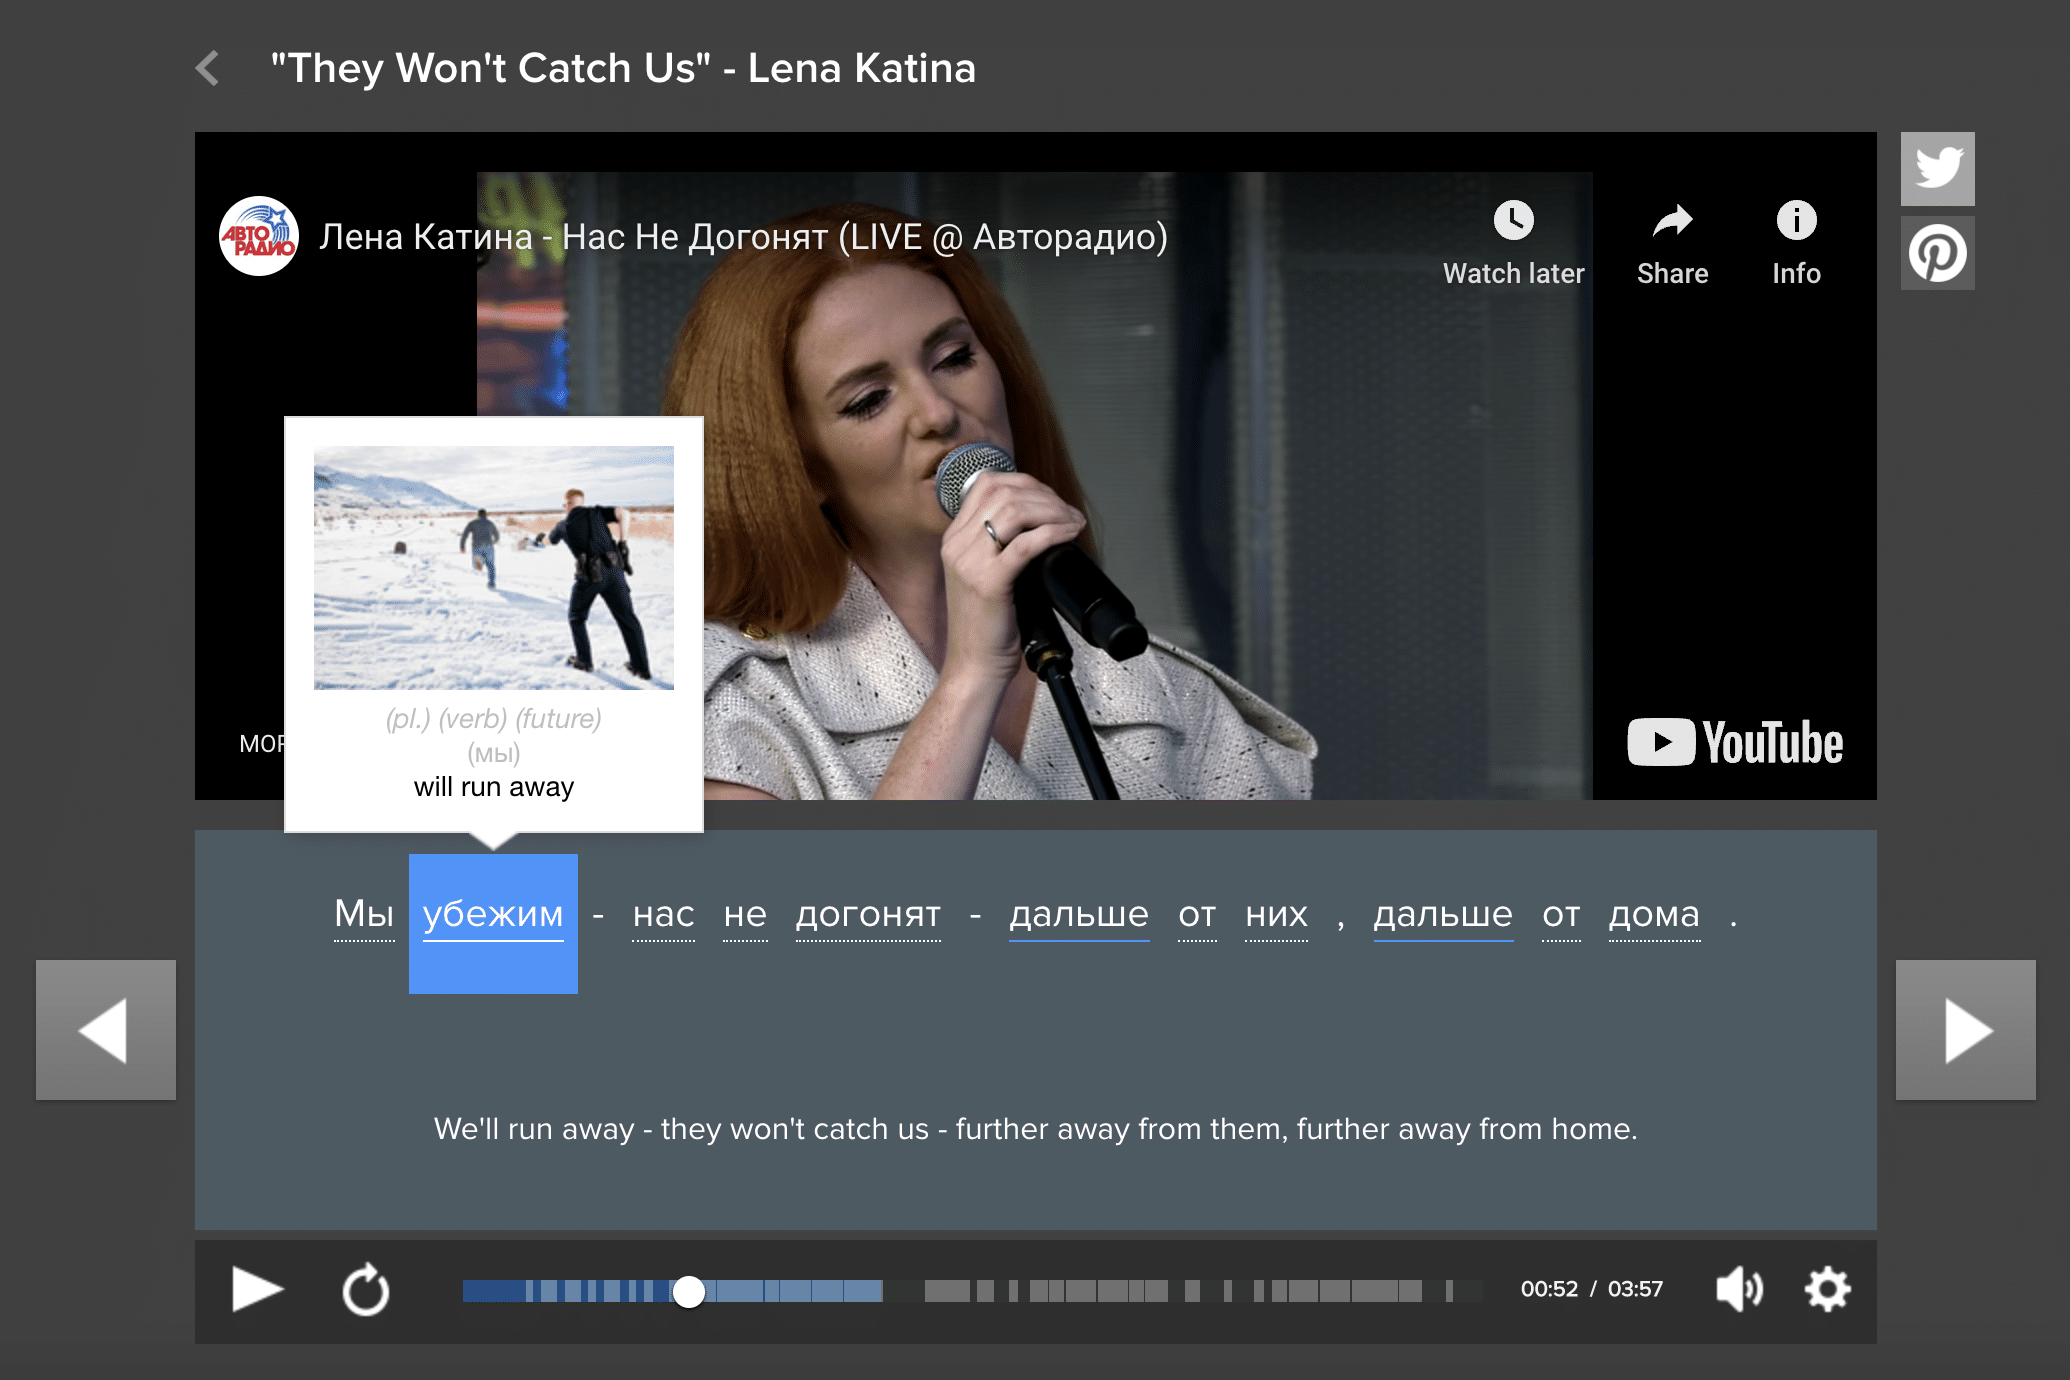This screenshot has width=2070, height=1380.
Task: Open the Авторадио channel avatar
Action: (x=259, y=237)
